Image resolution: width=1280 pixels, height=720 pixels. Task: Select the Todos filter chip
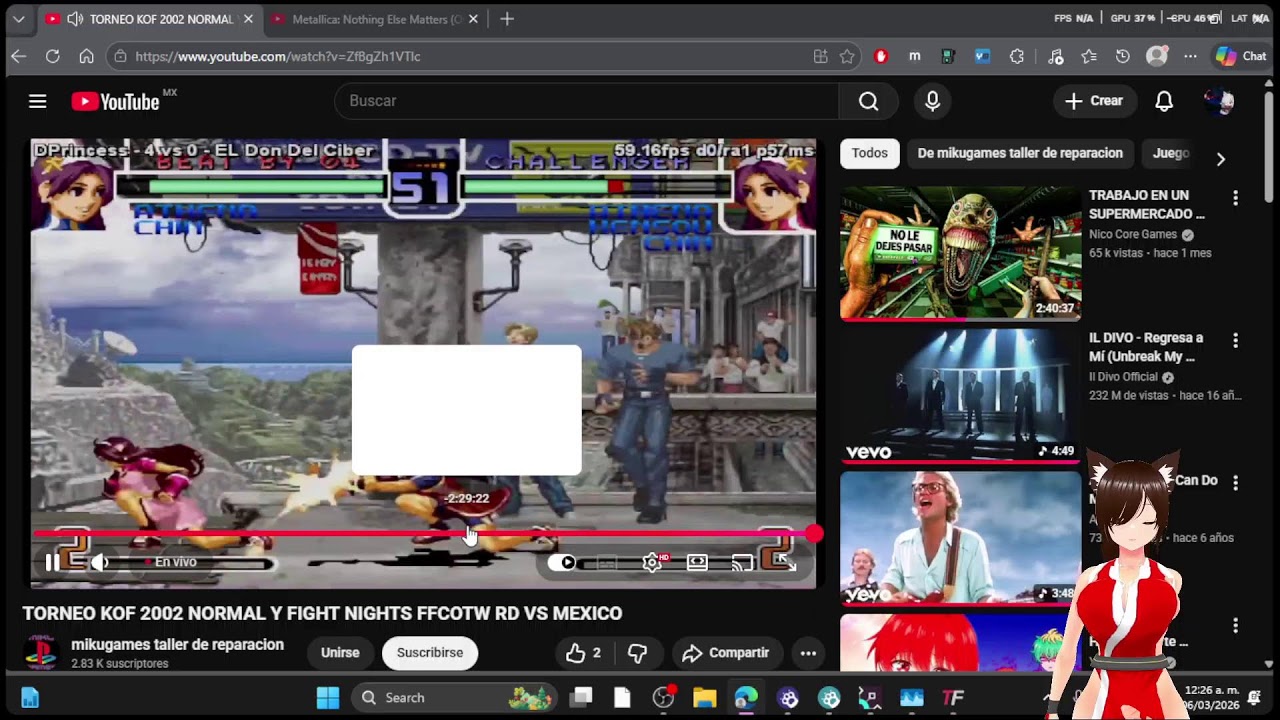(x=869, y=153)
